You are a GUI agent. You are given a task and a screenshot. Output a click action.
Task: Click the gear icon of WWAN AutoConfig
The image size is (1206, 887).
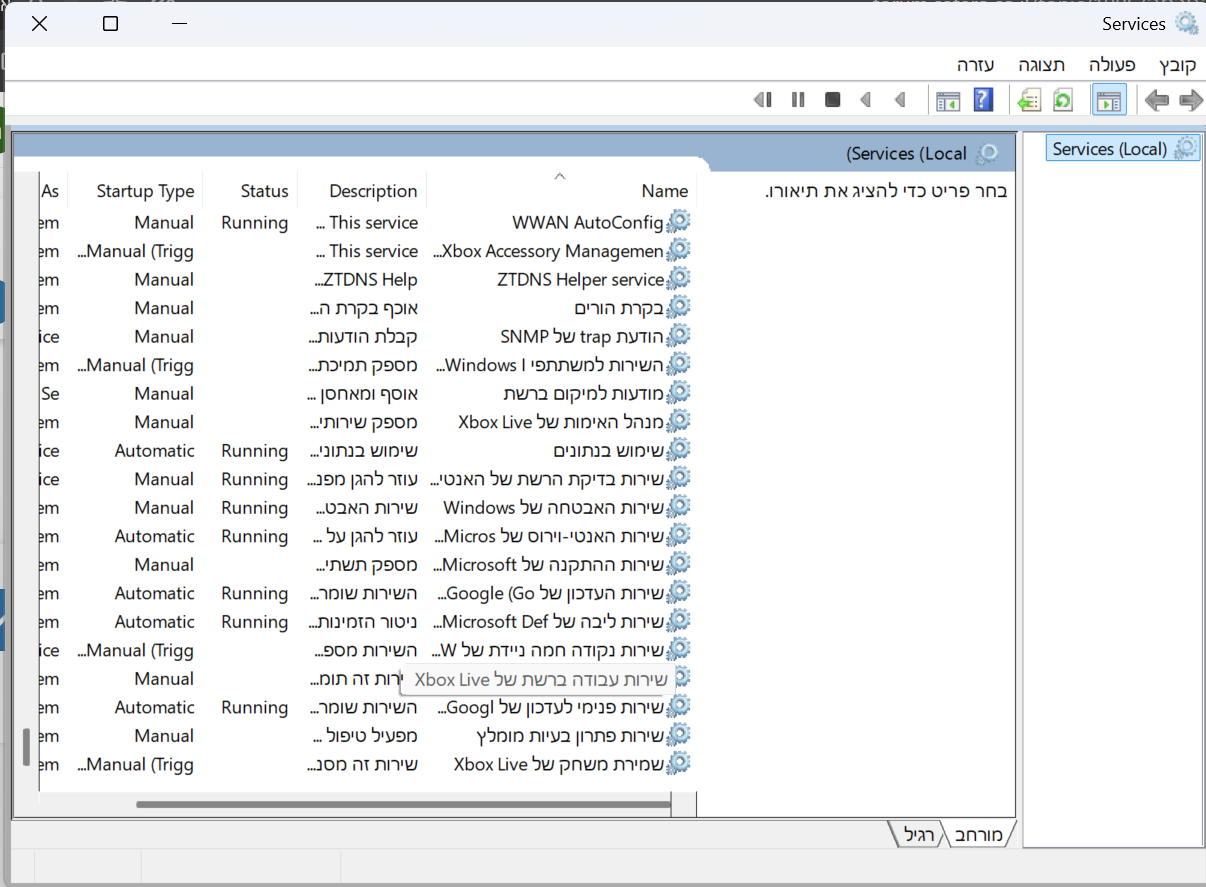pyautogui.click(x=679, y=222)
